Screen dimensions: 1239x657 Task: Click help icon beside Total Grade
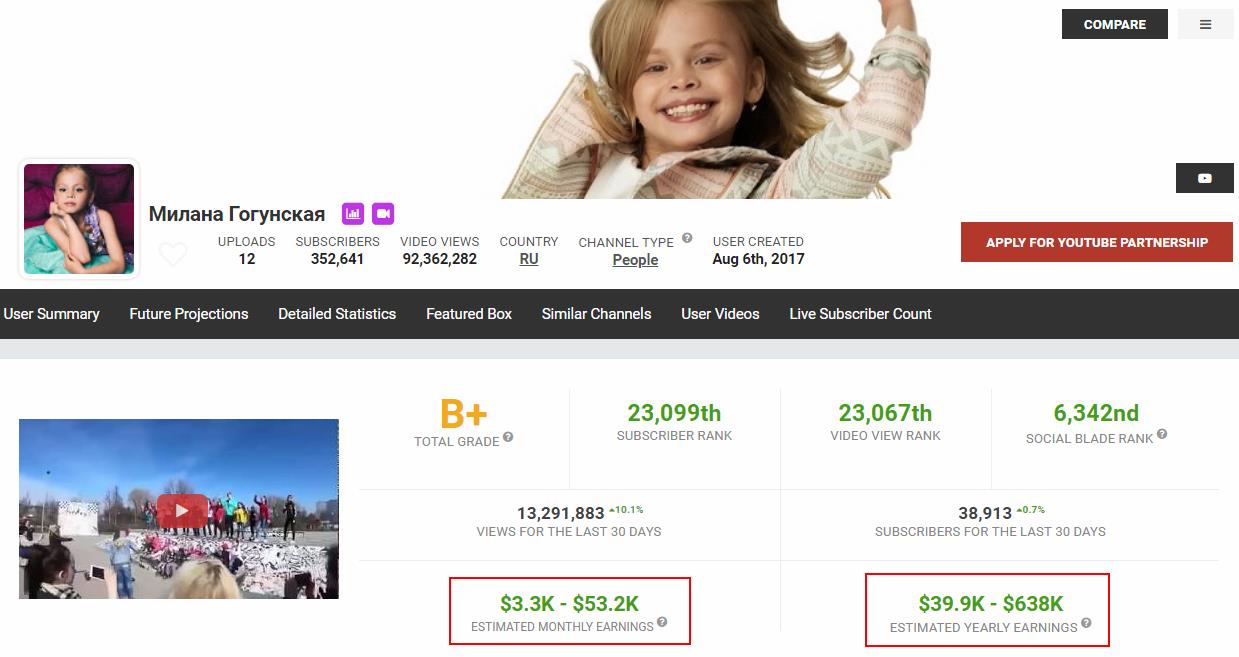pos(508,437)
